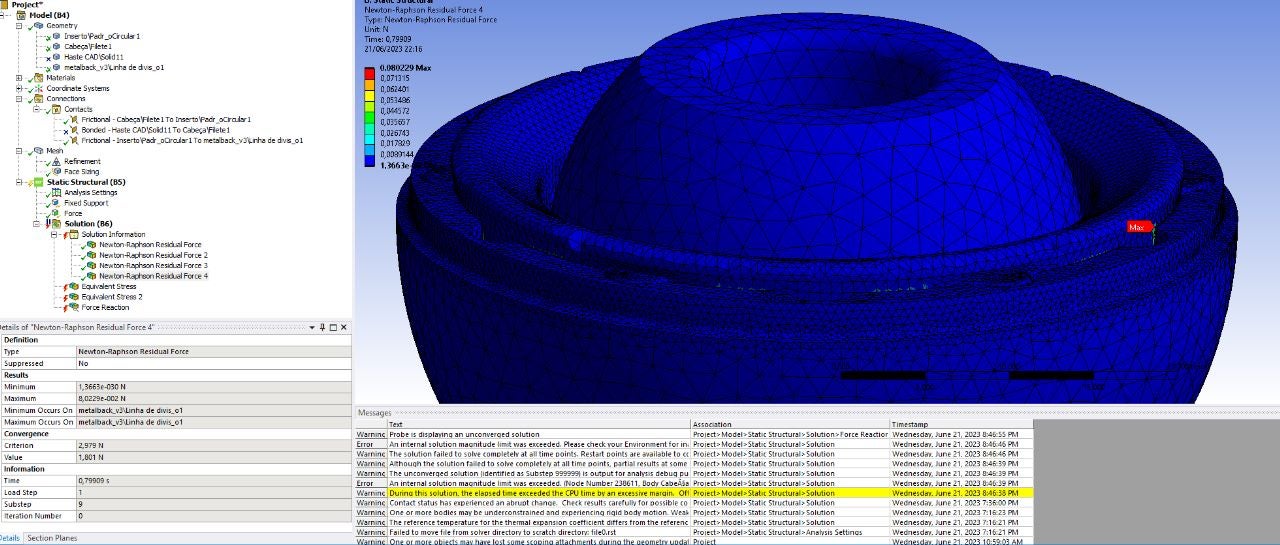Select Newton-Raphson Residual Force 4 in tree
This screenshot has height=545, width=1280.
coord(153,276)
